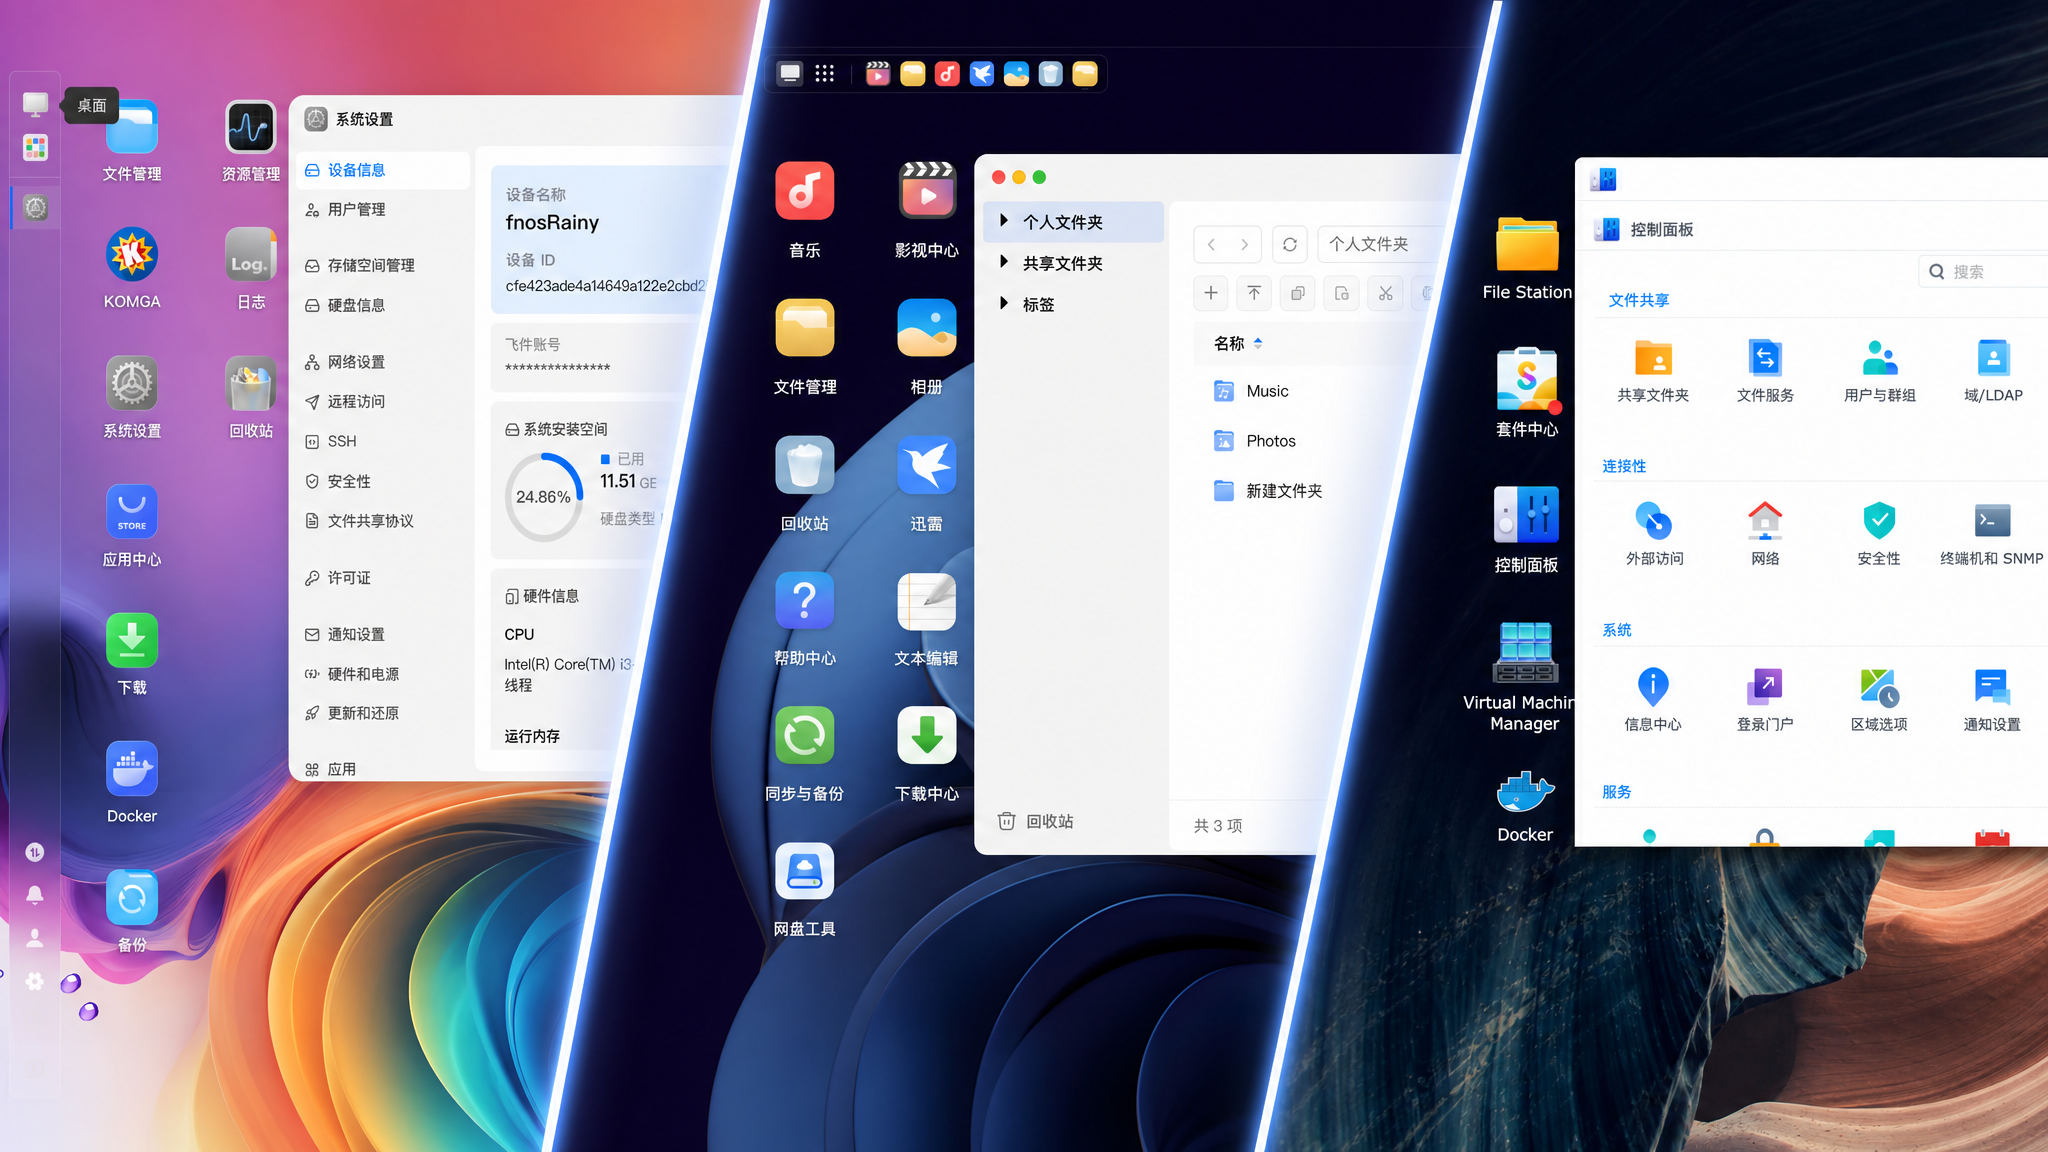Open 域/LDAP in the control panel

pyautogui.click(x=1993, y=358)
